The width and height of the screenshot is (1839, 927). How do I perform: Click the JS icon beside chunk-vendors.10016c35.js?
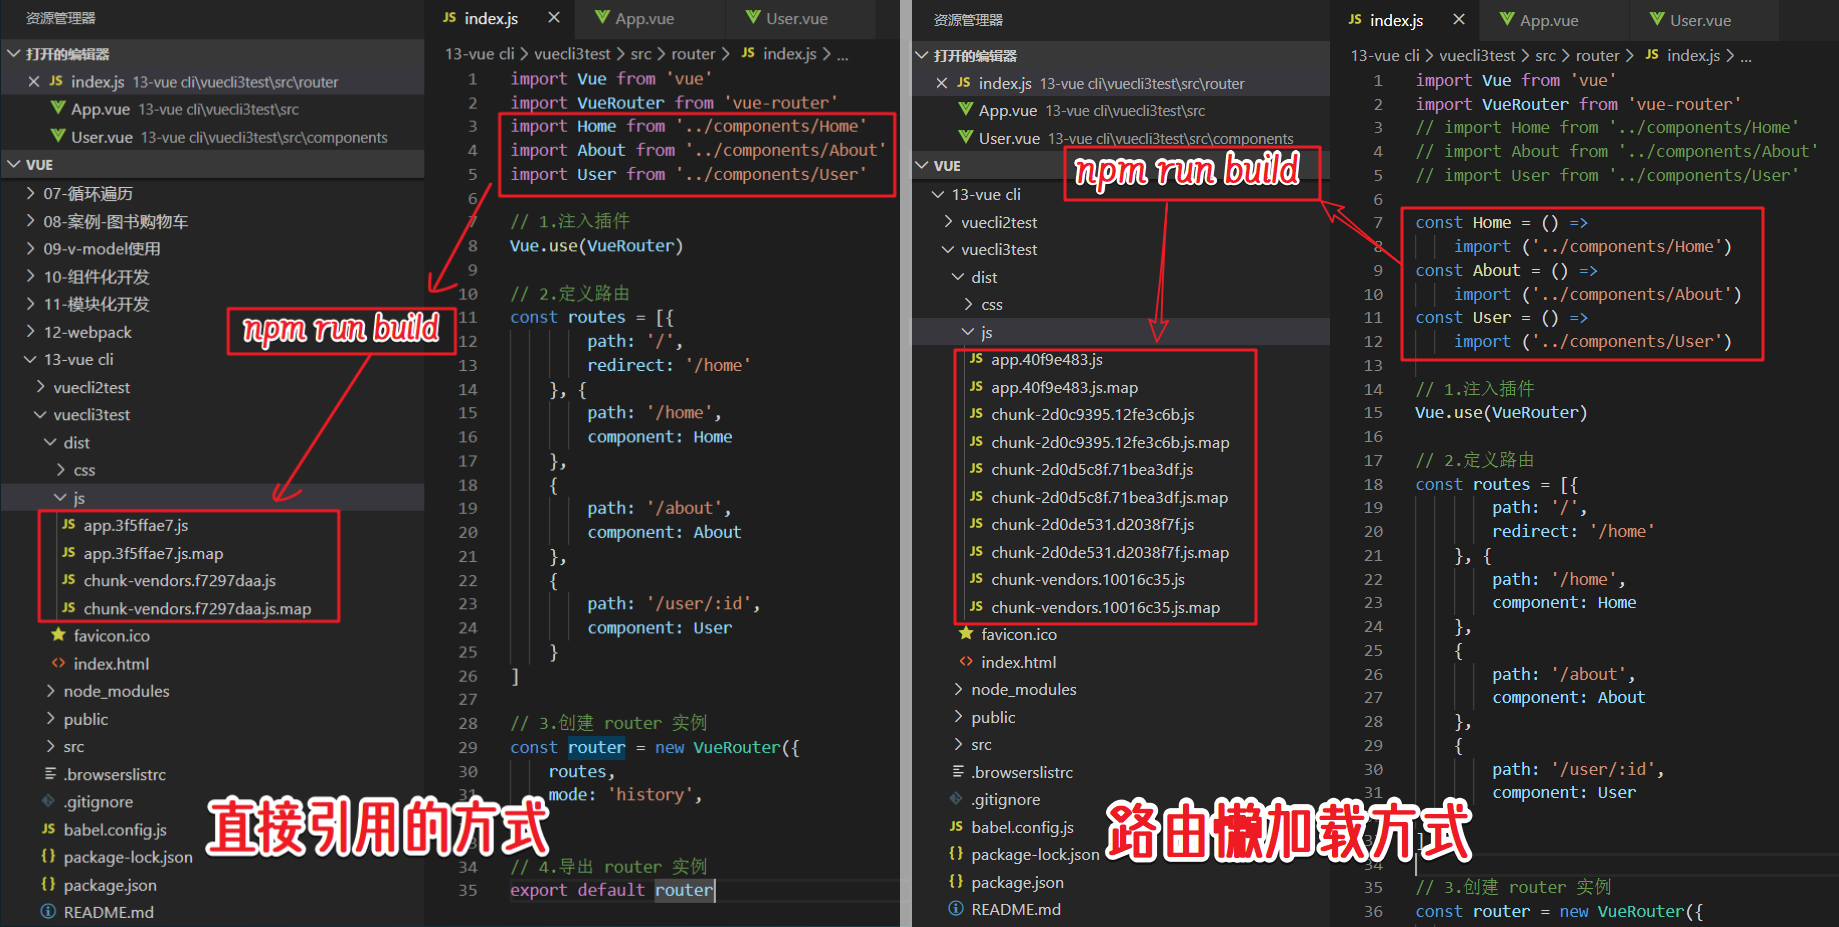tap(977, 579)
